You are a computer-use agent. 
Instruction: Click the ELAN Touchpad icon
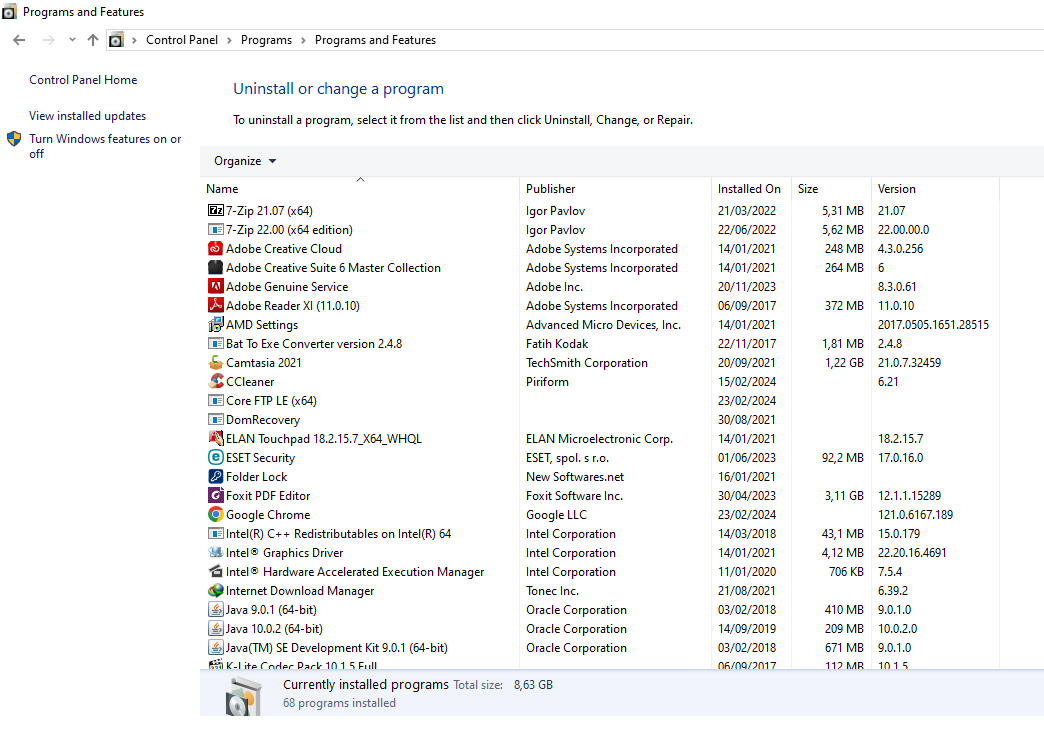point(215,438)
